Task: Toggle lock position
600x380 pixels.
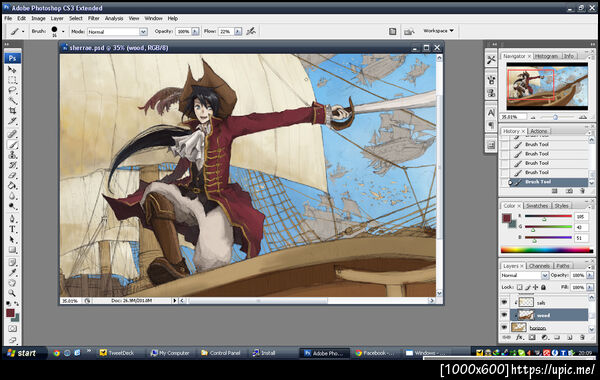Action: (x=535, y=287)
